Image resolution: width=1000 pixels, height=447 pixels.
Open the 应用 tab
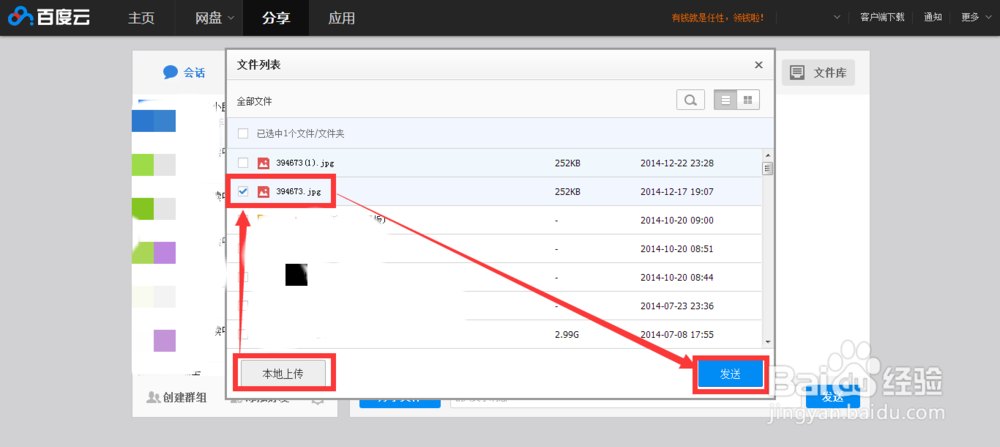[341, 18]
